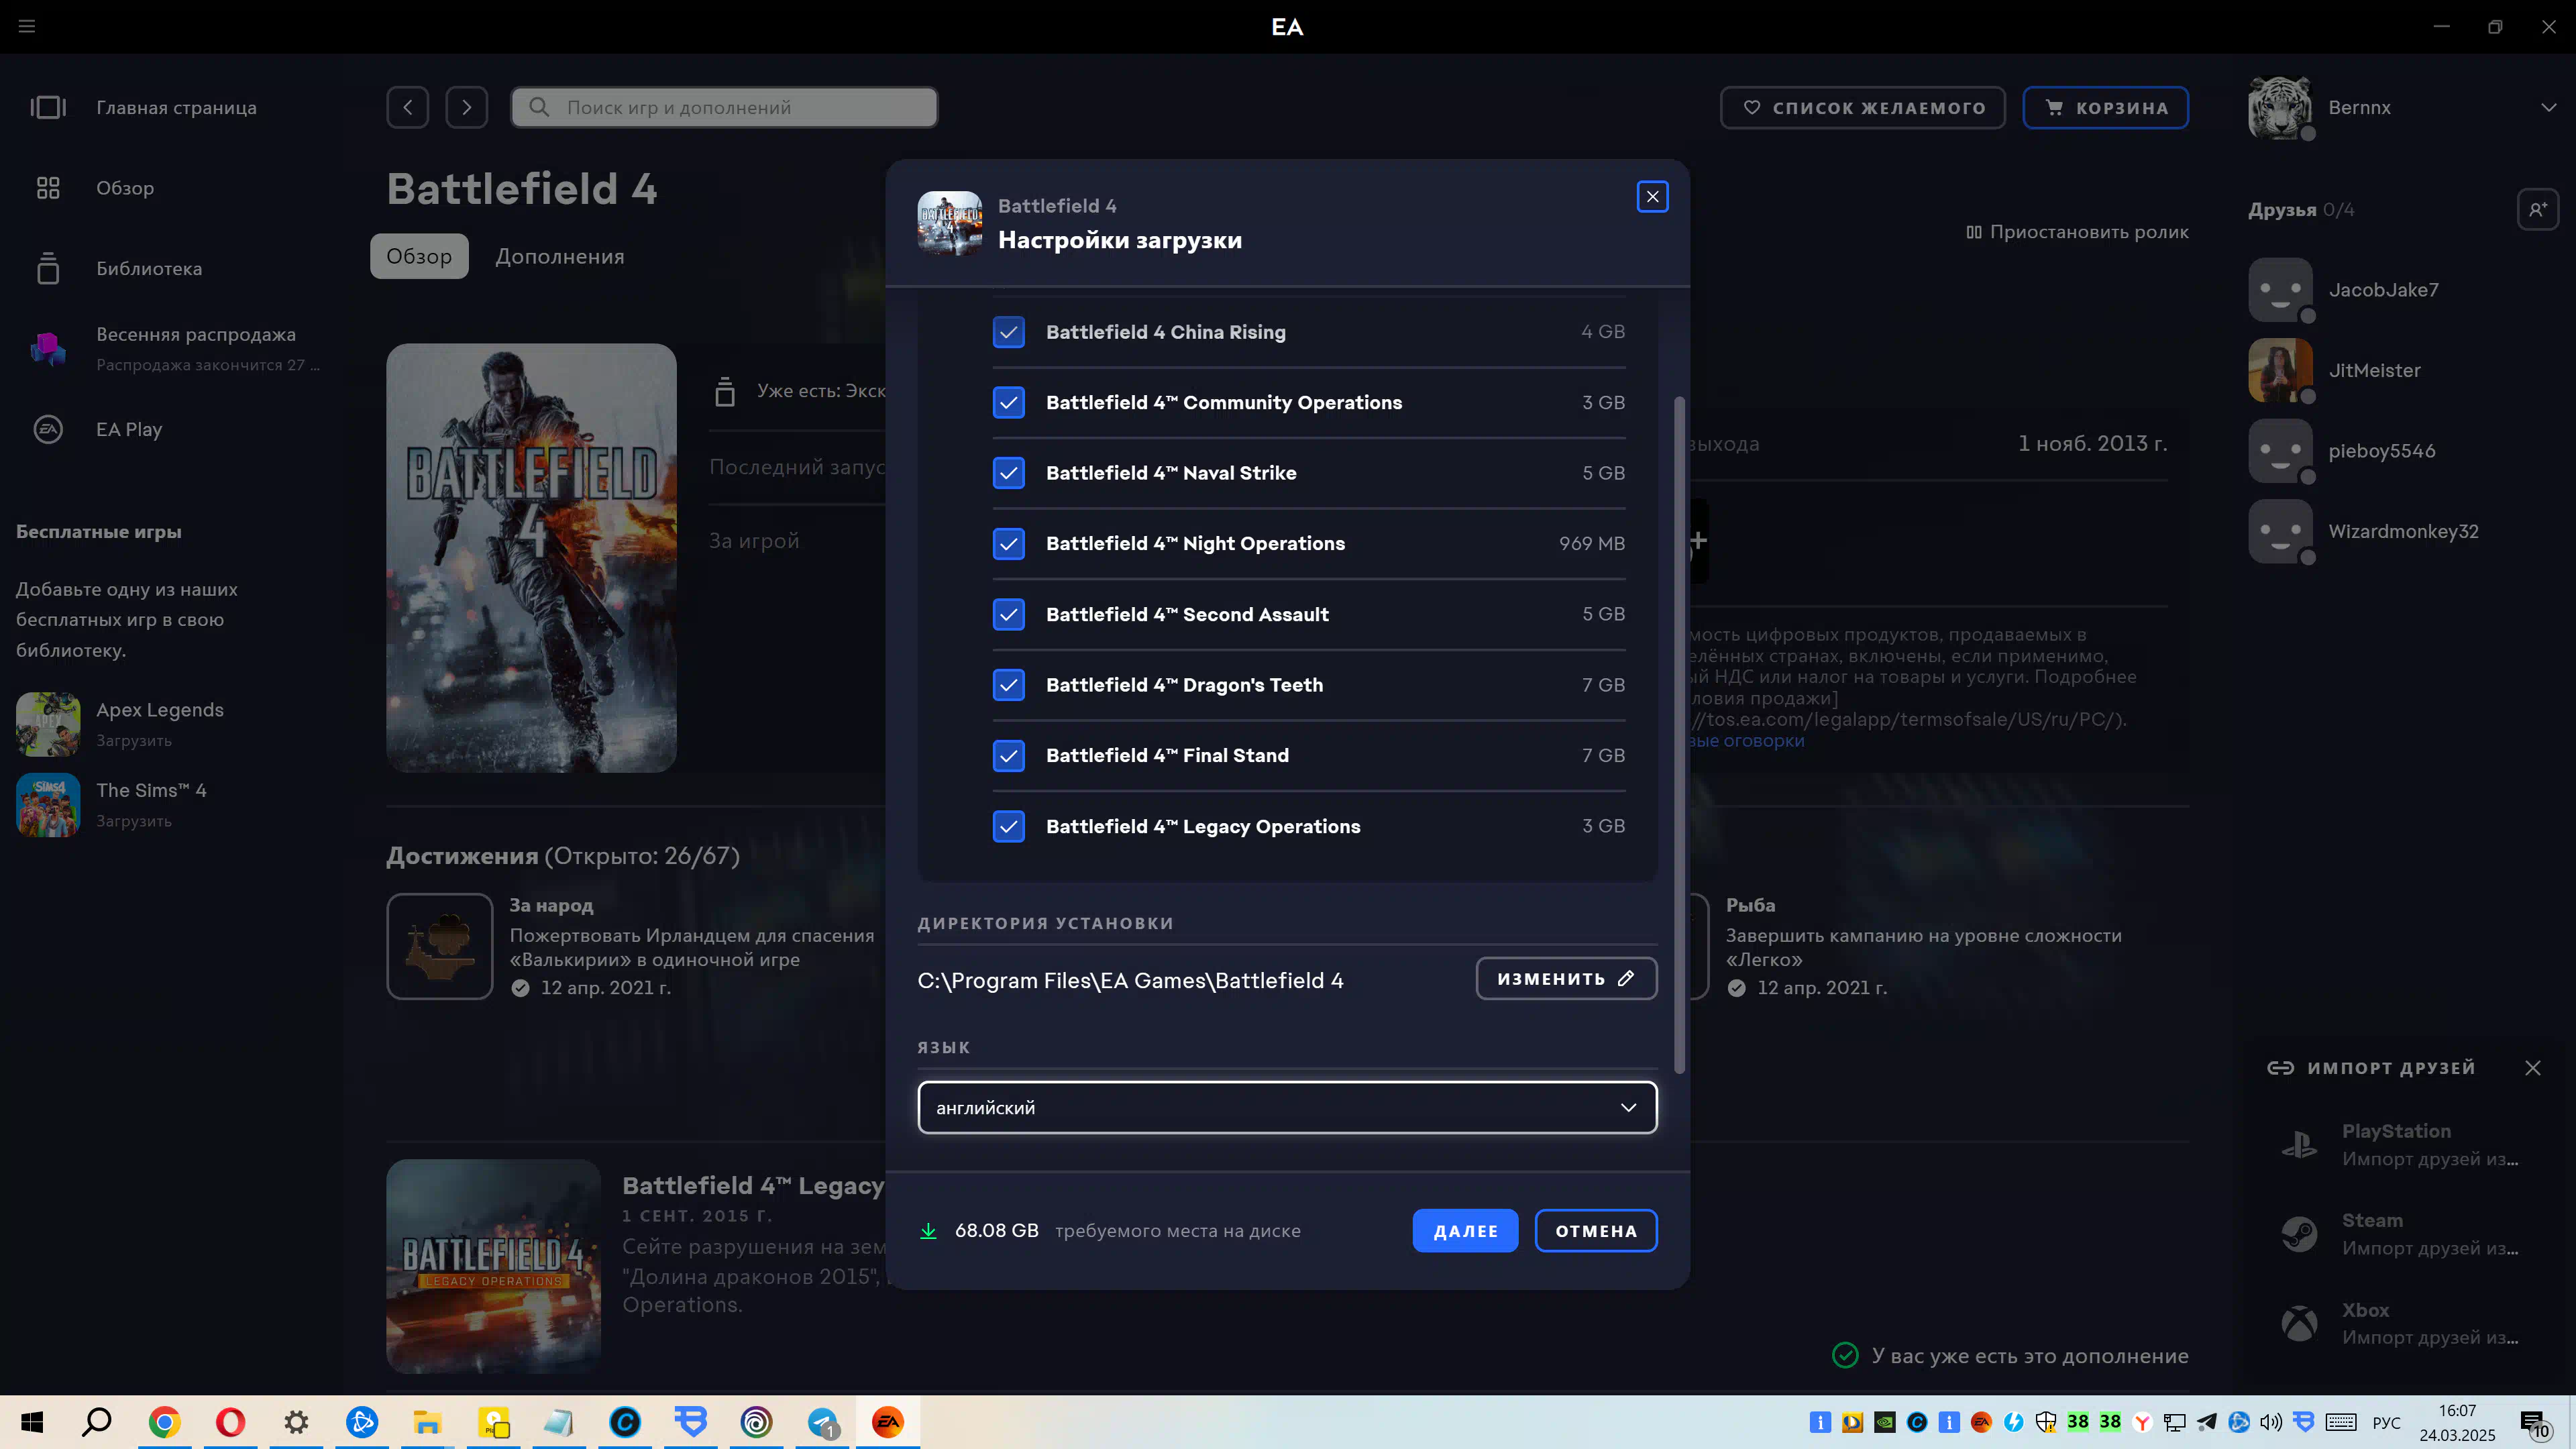Viewport: 2576px width, 1449px height.
Task: Click the add friend icon
Action: pyautogui.click(x=2537, y=209)
